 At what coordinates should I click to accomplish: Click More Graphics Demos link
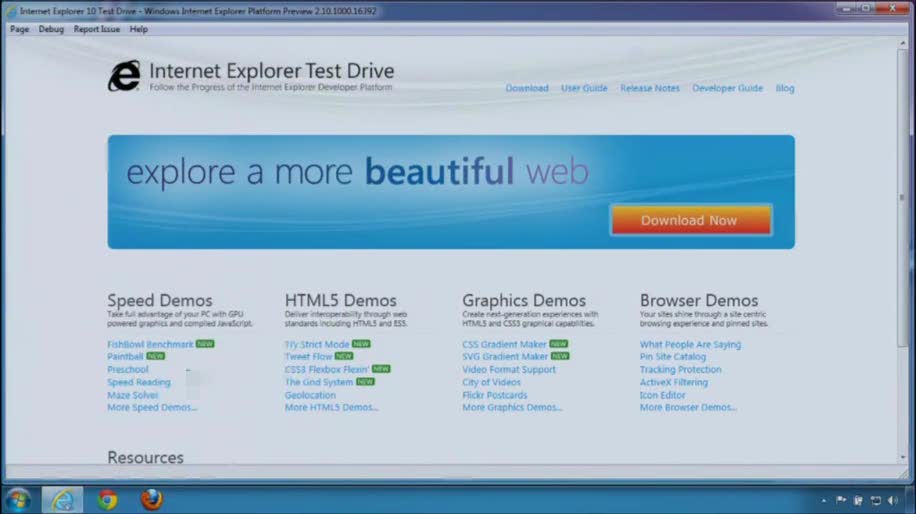click(512, 408)
